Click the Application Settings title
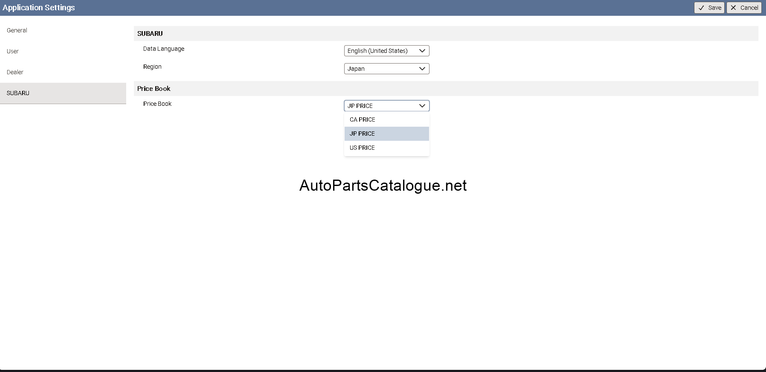 [39, 7]
